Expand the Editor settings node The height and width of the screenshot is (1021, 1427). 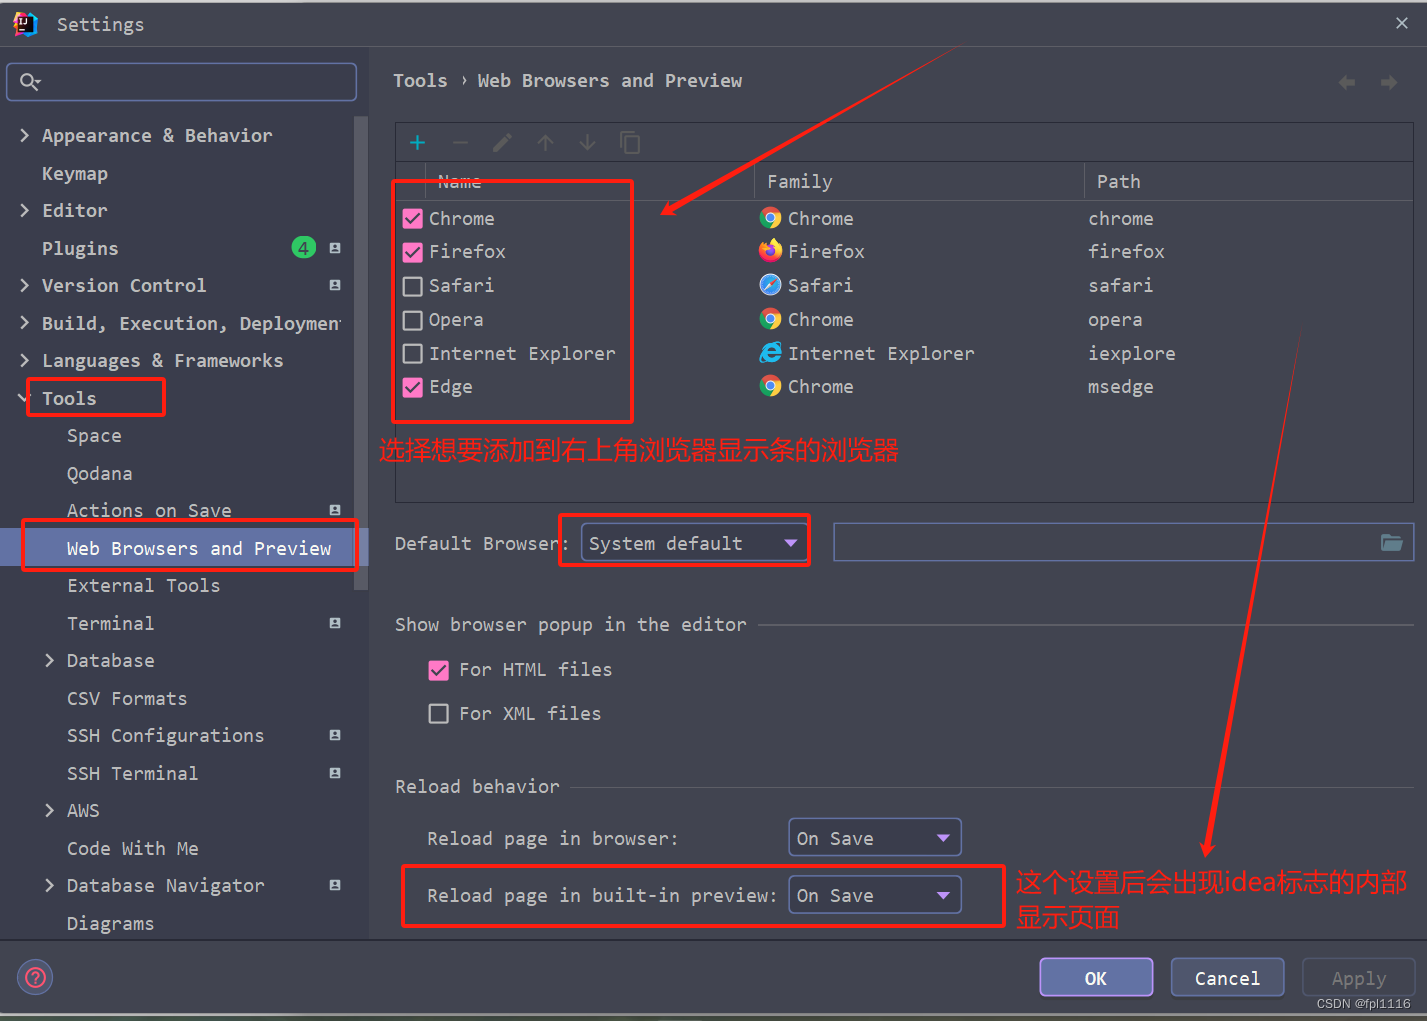(x=25, y=210)
